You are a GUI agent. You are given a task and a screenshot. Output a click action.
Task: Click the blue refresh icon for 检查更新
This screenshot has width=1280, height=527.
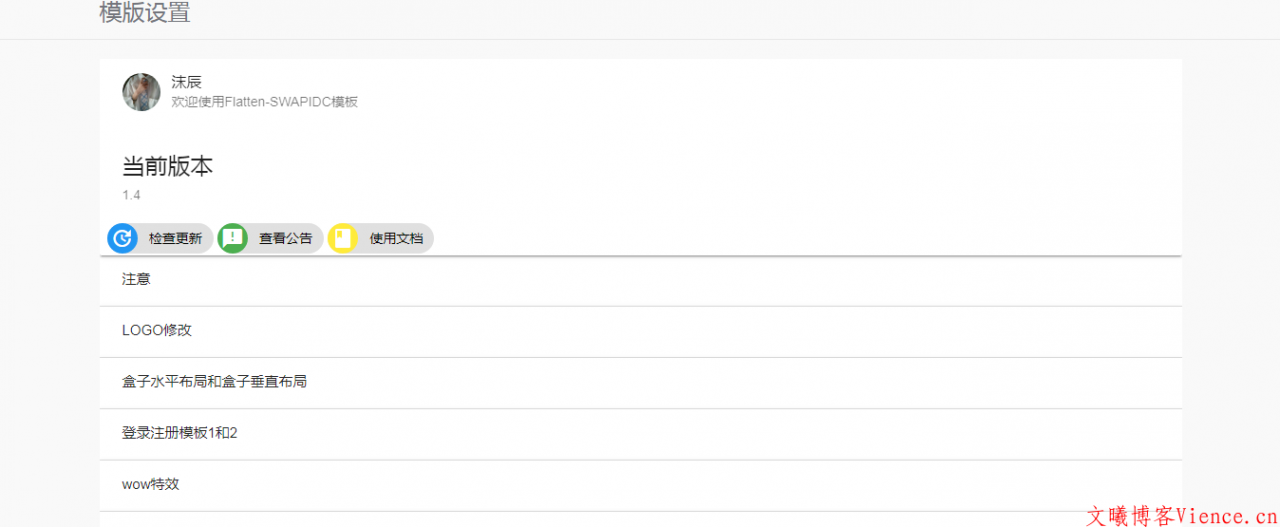click(122, 238)
